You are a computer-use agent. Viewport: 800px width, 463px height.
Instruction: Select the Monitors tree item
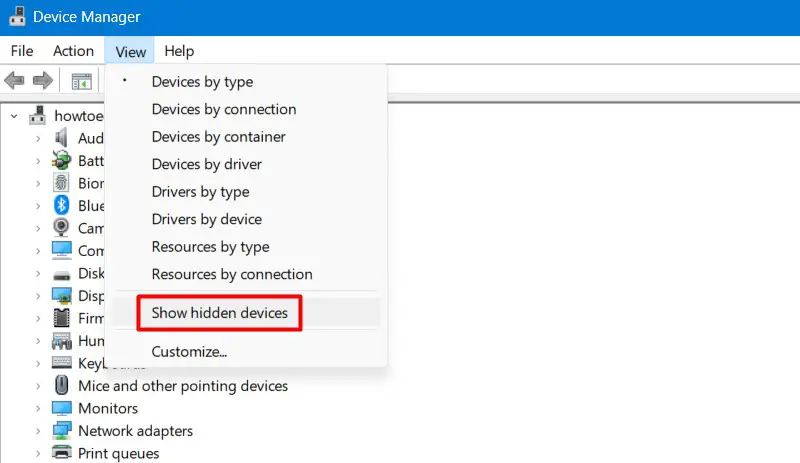point(108,408)
